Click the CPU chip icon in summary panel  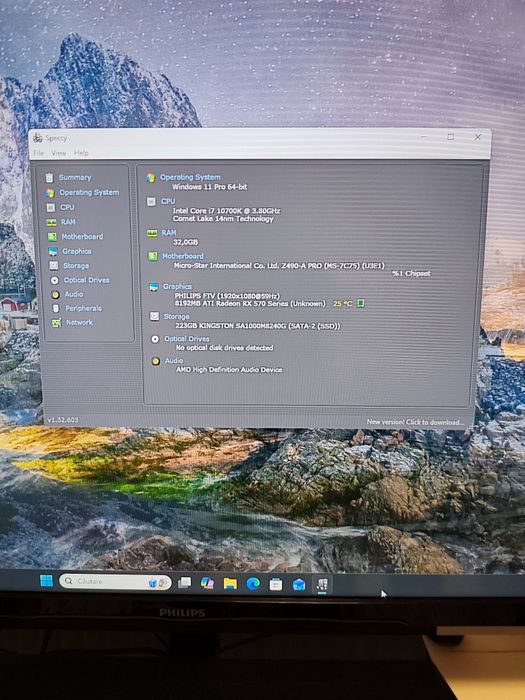[x=151, y=202]
